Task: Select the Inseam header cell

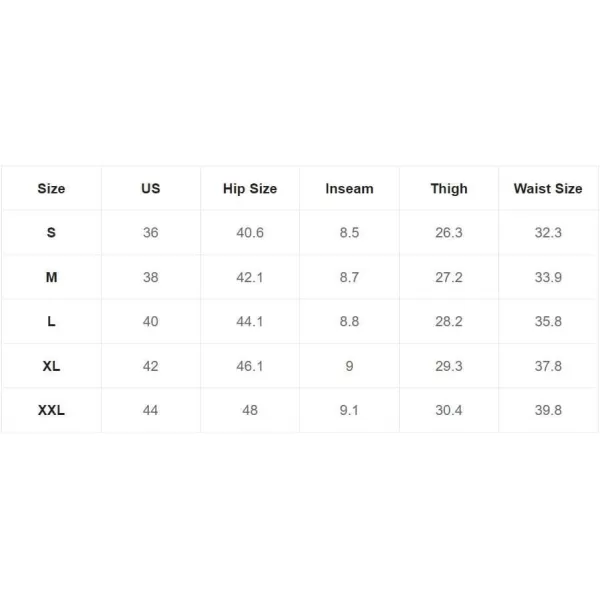Action: pyautogui.click(x=349, y=188)
